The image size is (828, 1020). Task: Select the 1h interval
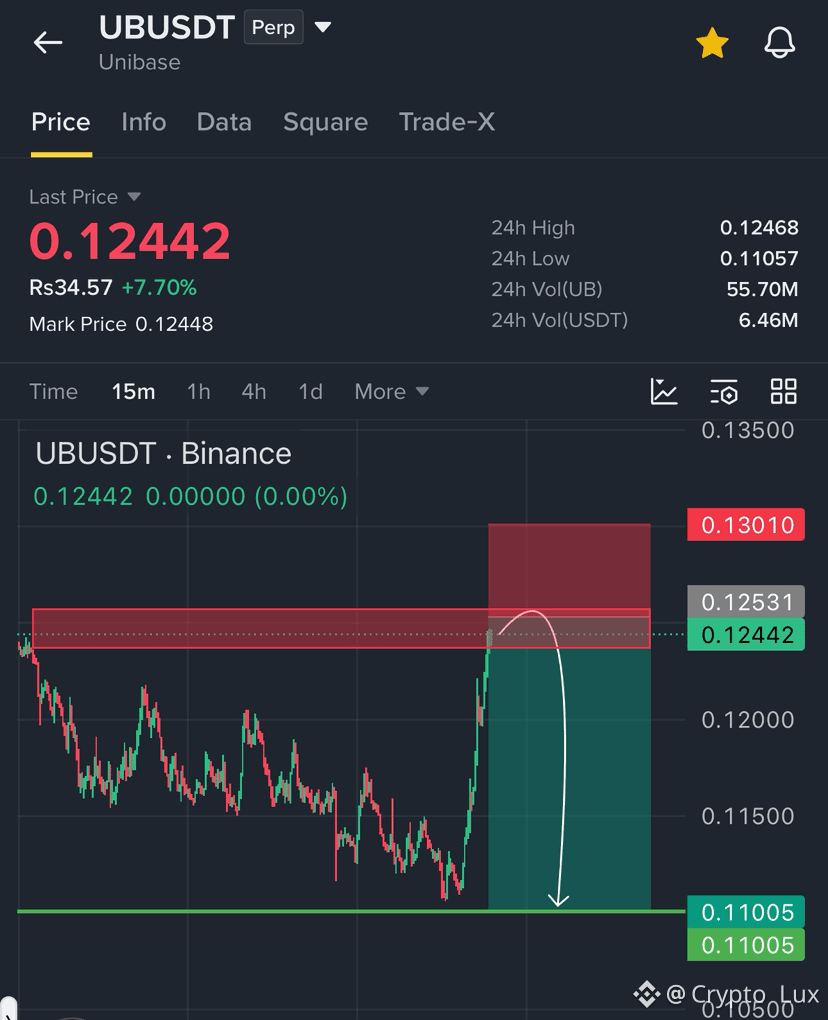click(198, 392)
